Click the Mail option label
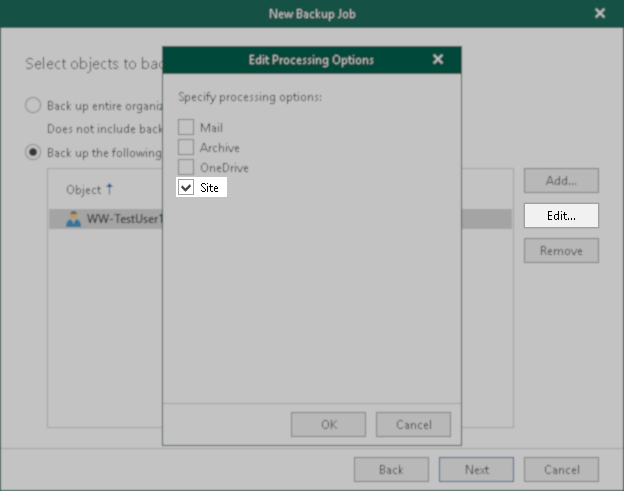The image size is (624, 491). (211, 128)
